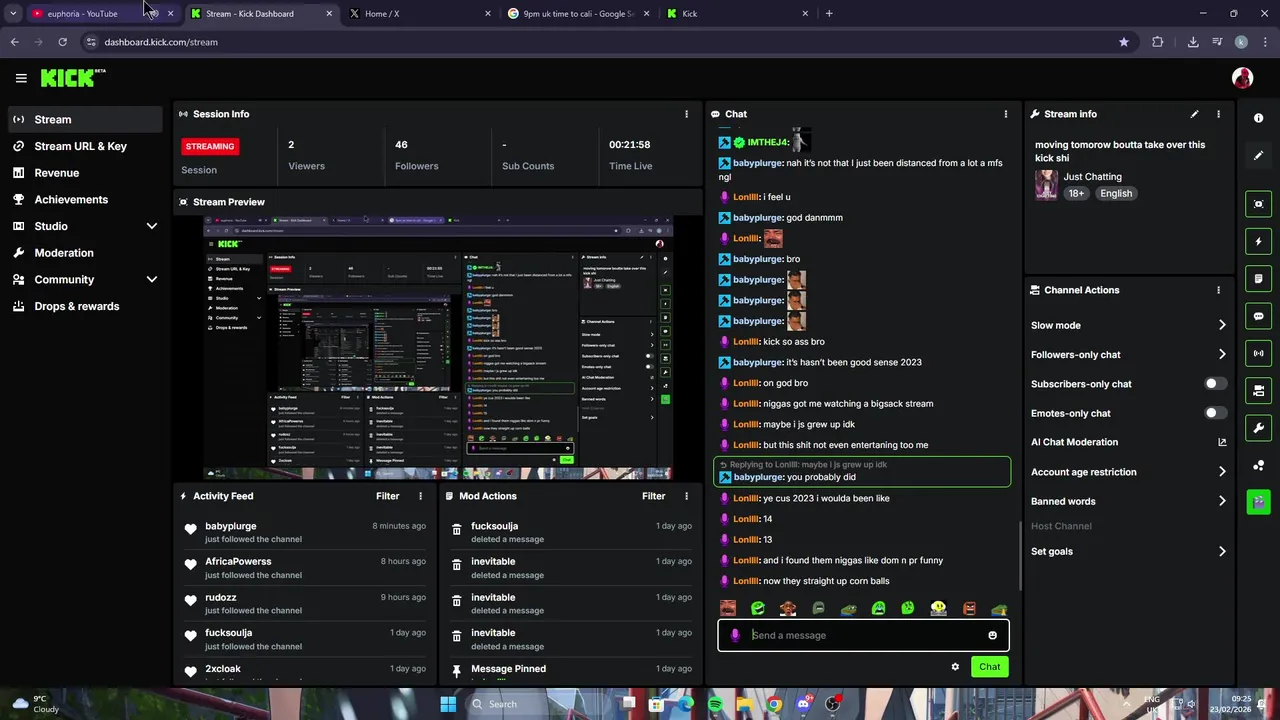Click the camera icon in right rail
Viewport: 1280px width, 720px height.
(1258, 390)
